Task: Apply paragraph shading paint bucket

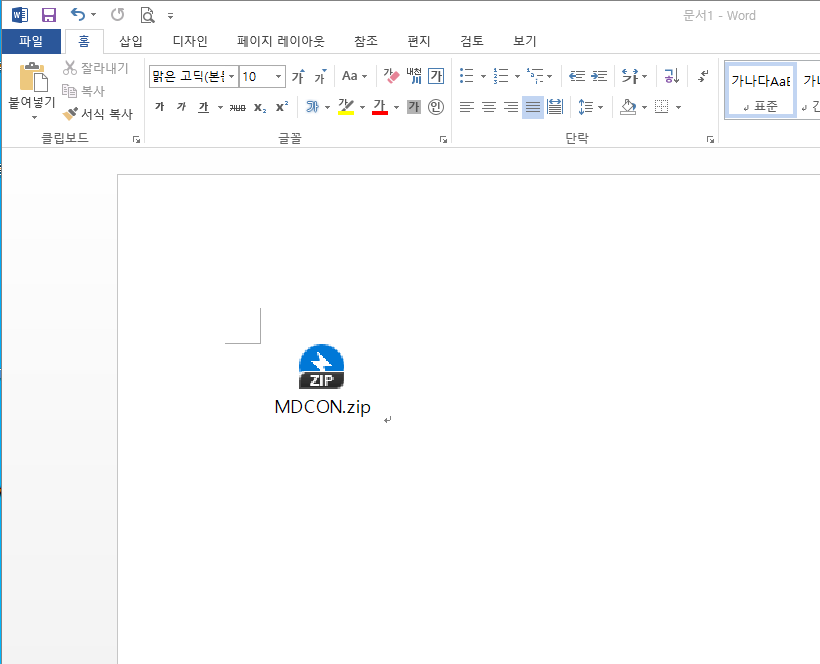Action: click(628, 107)
